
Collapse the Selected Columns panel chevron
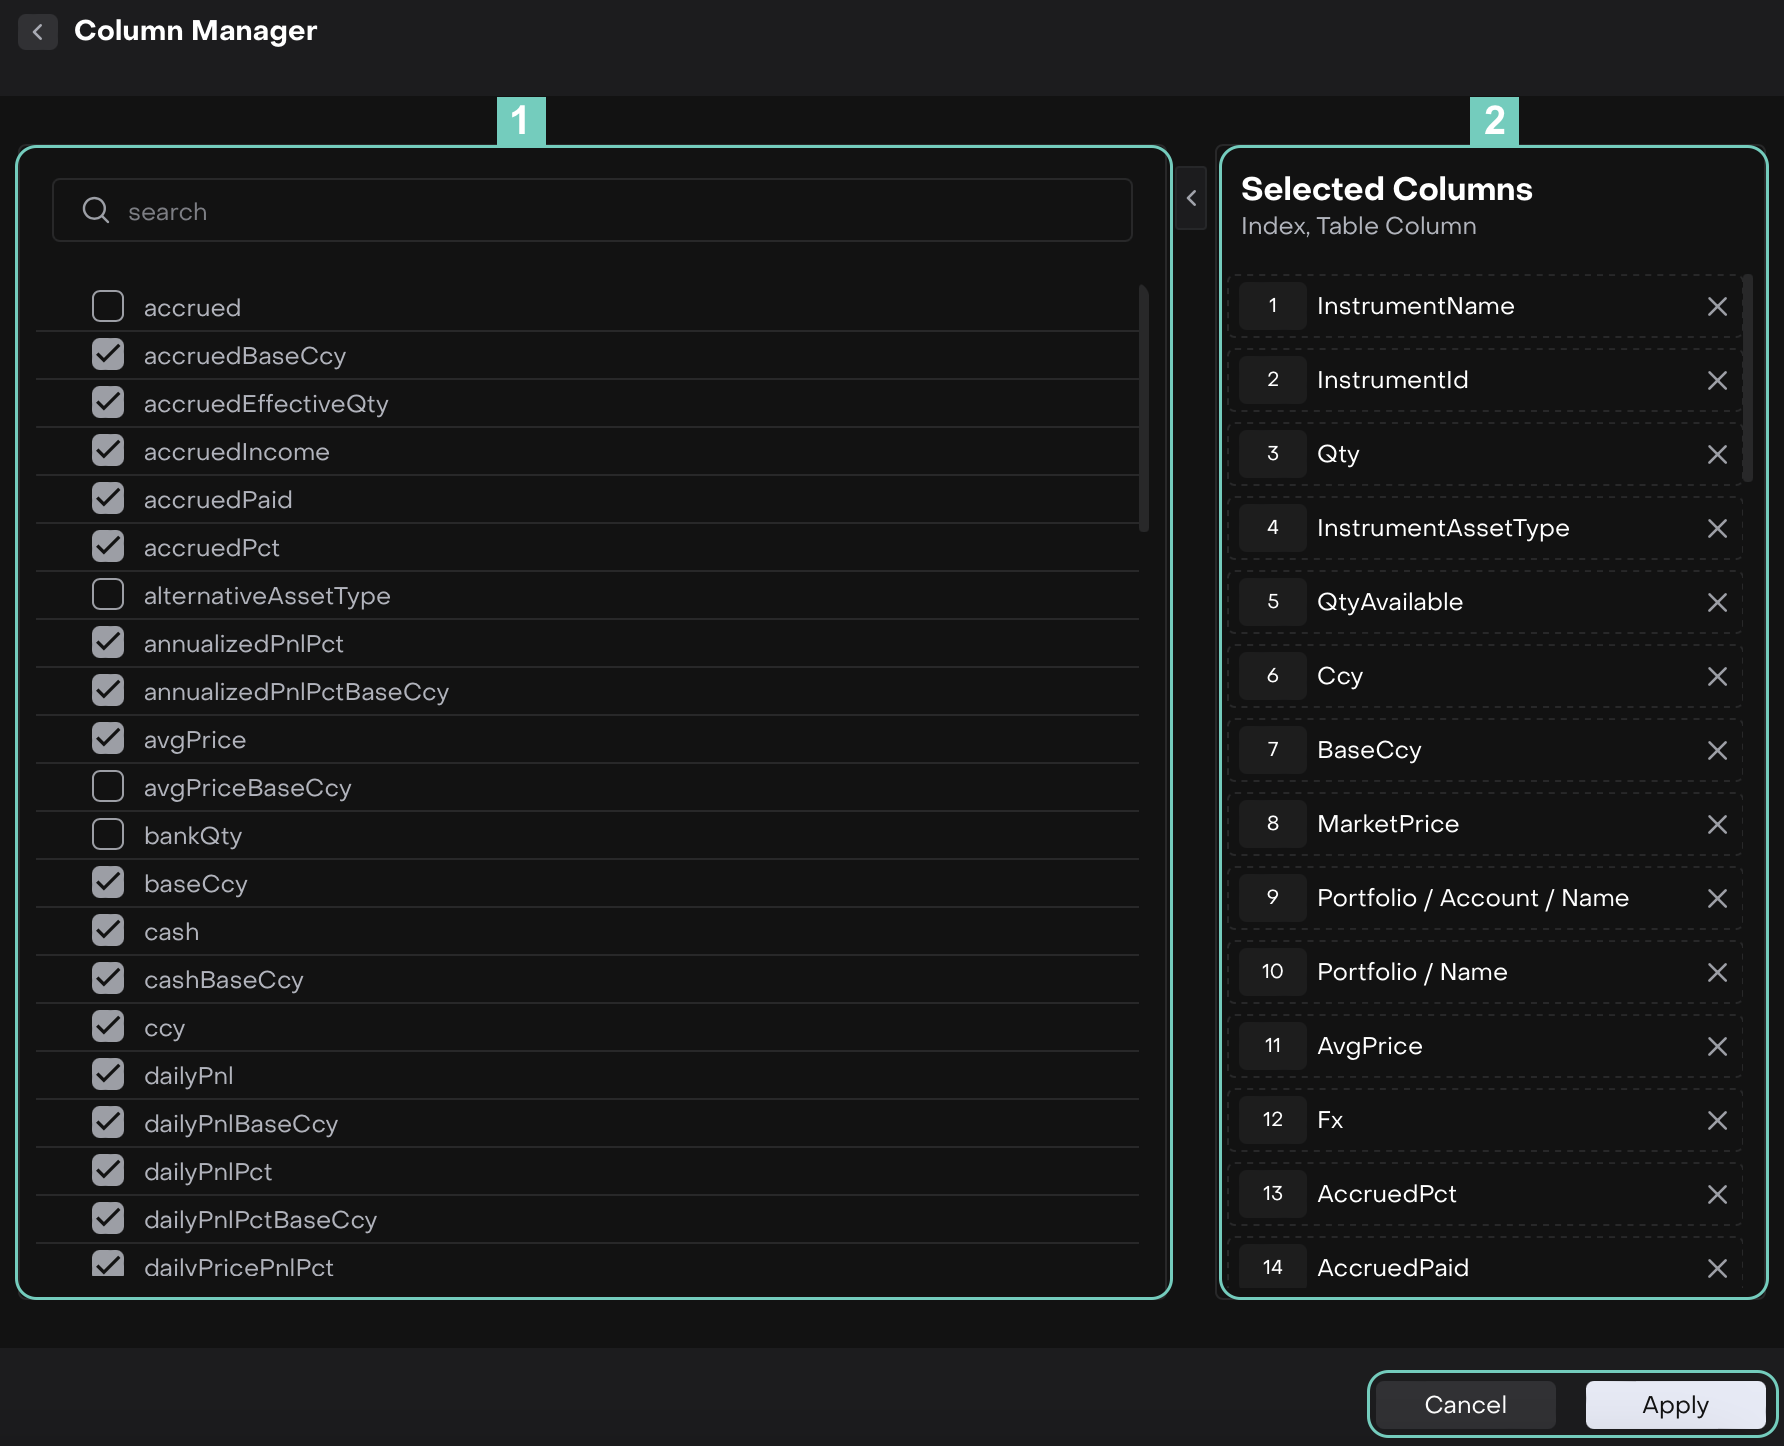(x=1191, y=198)
